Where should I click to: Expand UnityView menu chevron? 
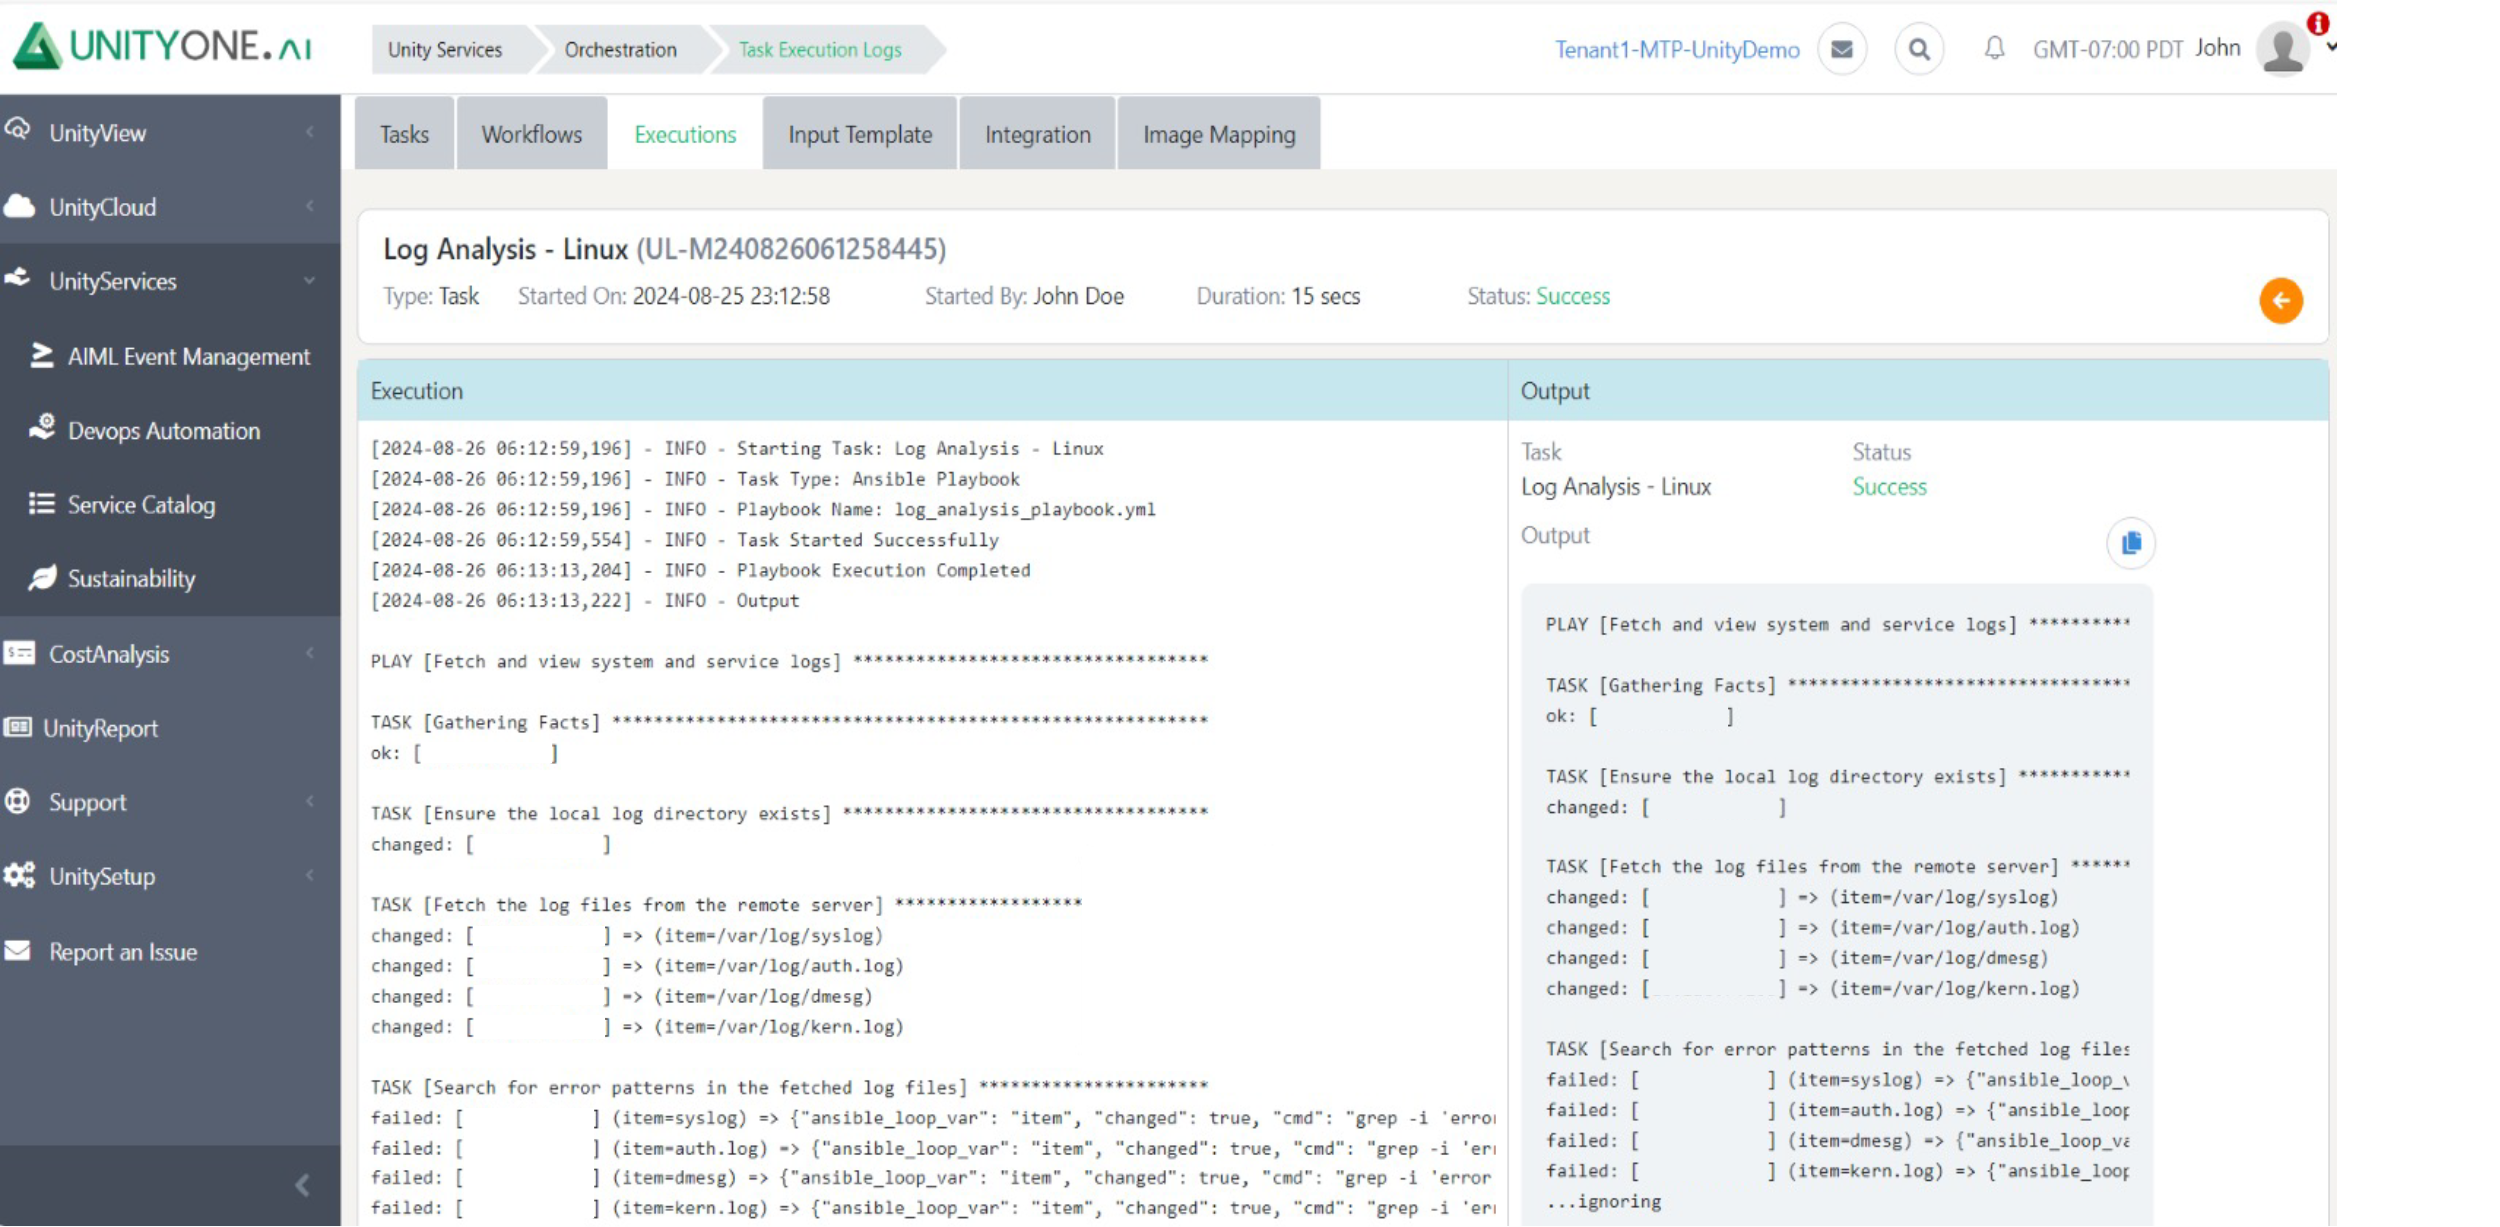(x=310, y=131)
